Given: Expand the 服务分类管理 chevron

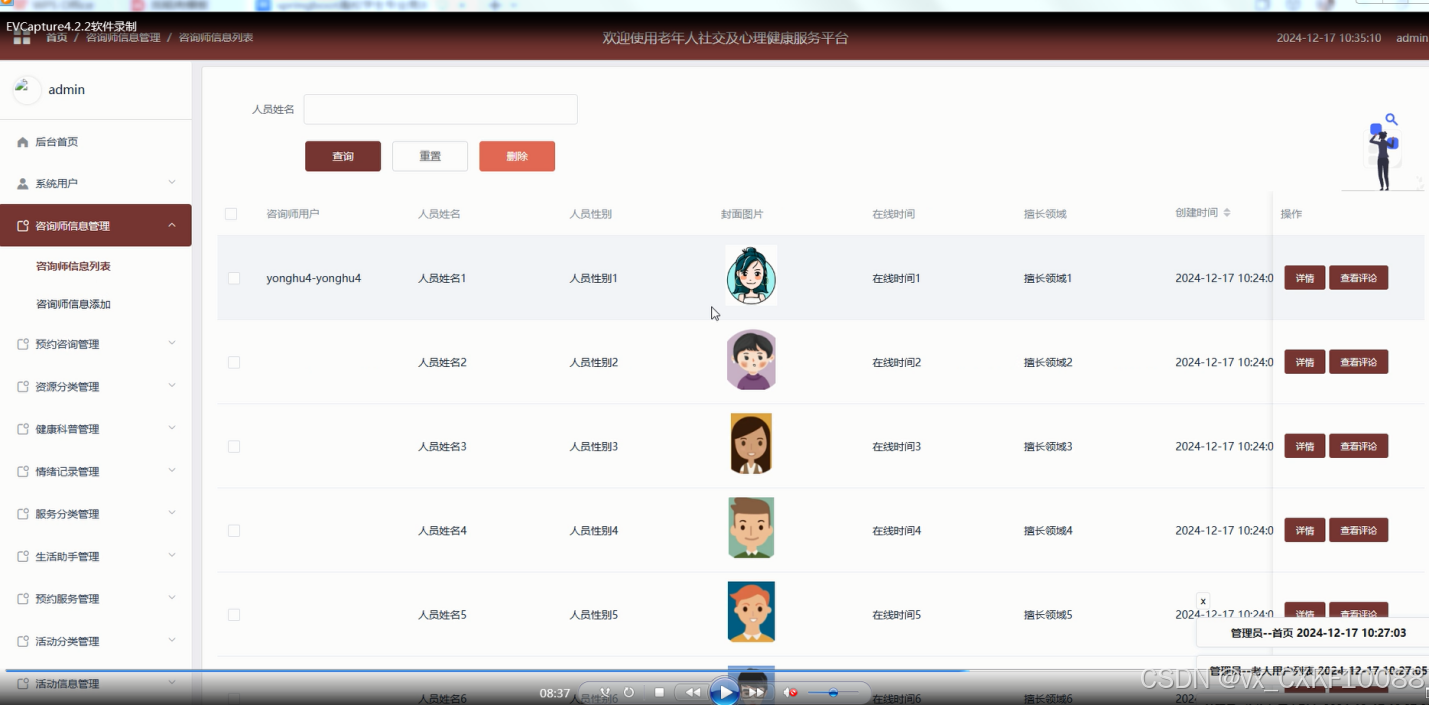Looking at the screenshot, I should click(x=172, y=513).
